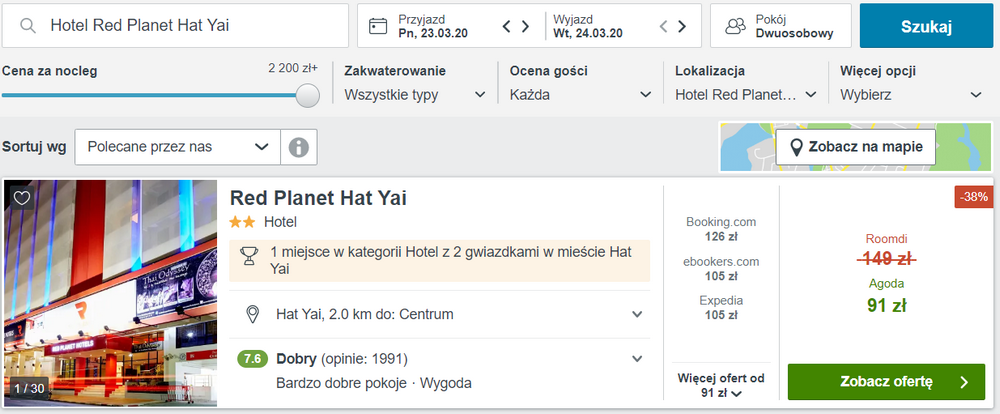1000x414 pixels.
Task: Click the price per night slider handle
Action: point(308,96)
